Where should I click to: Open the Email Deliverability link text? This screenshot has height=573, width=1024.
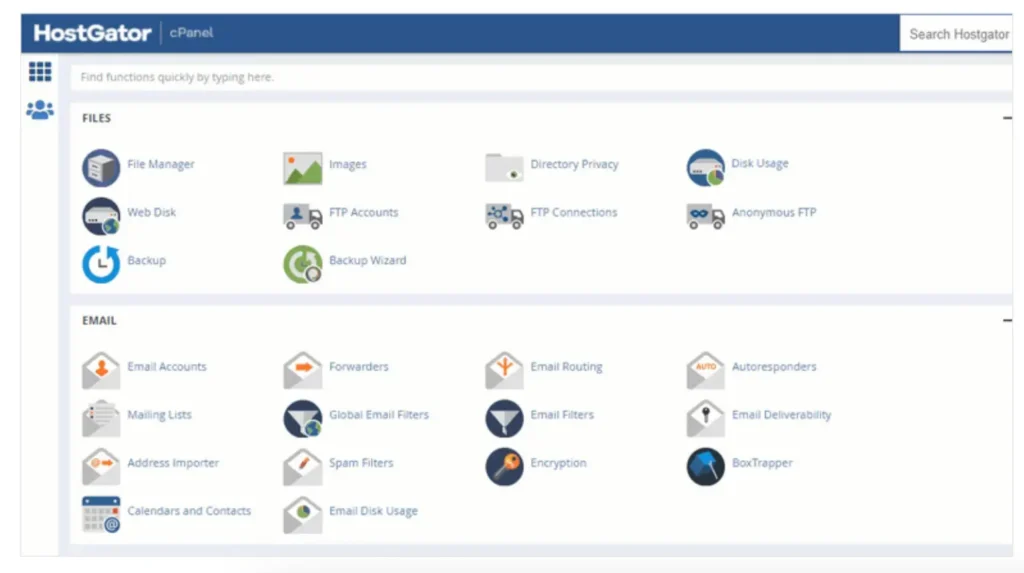[x=781, y=415]
